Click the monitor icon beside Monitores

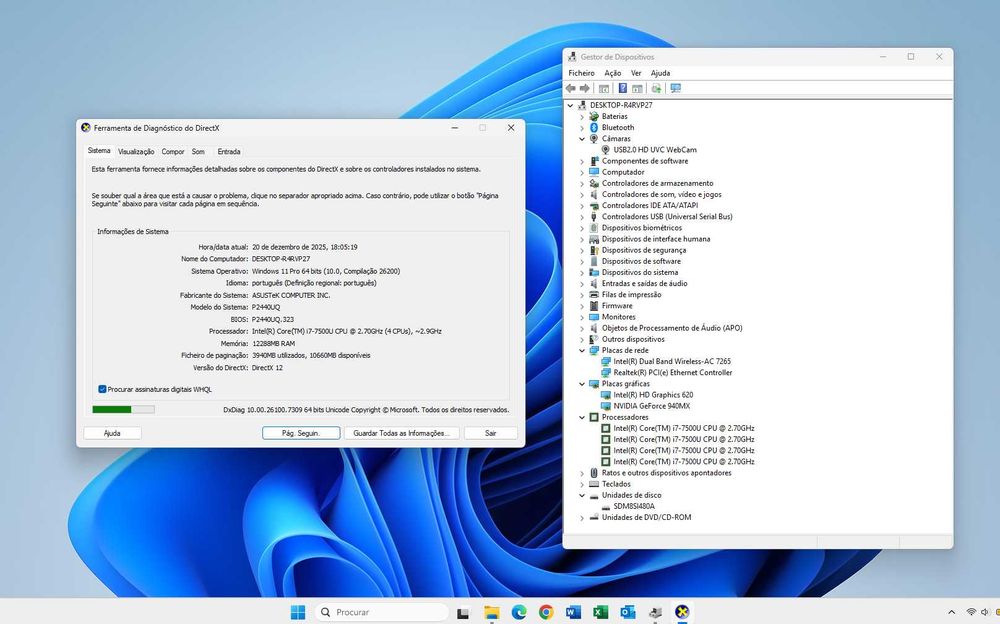pos(594,317)
